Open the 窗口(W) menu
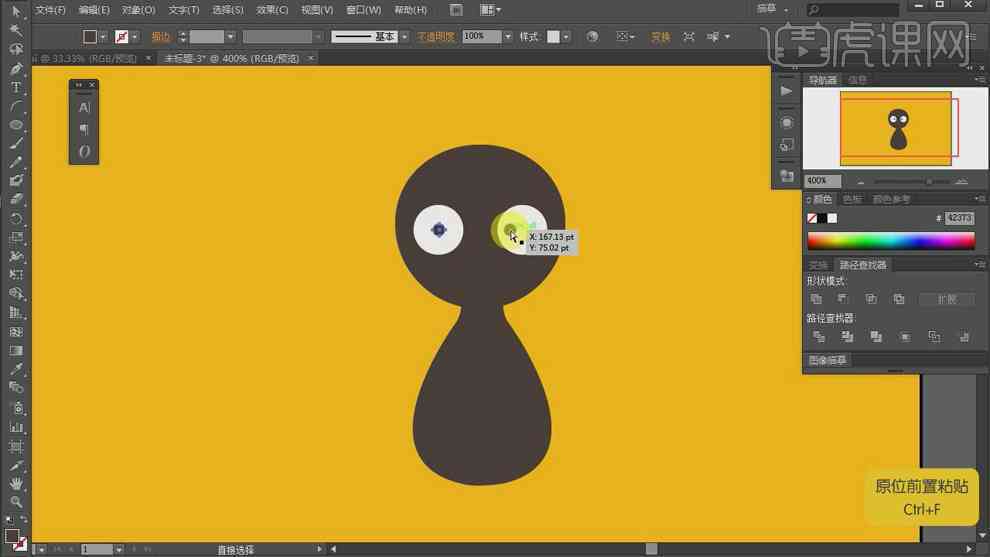 [364, 10]
